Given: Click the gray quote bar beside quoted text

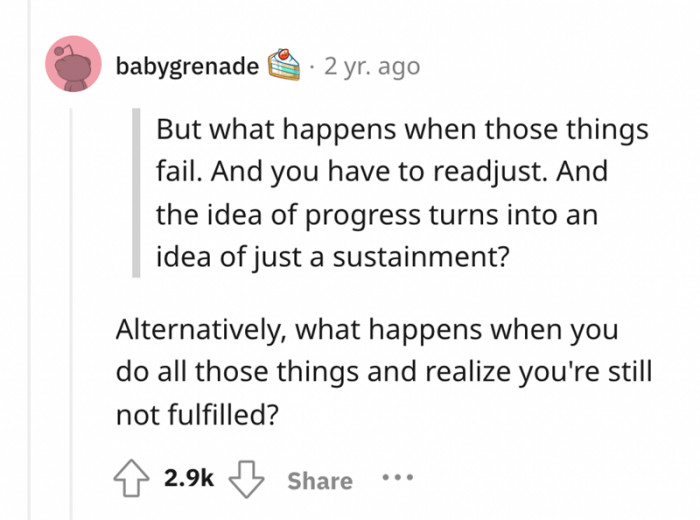Looking at the screenshot, I should [137, 193].
